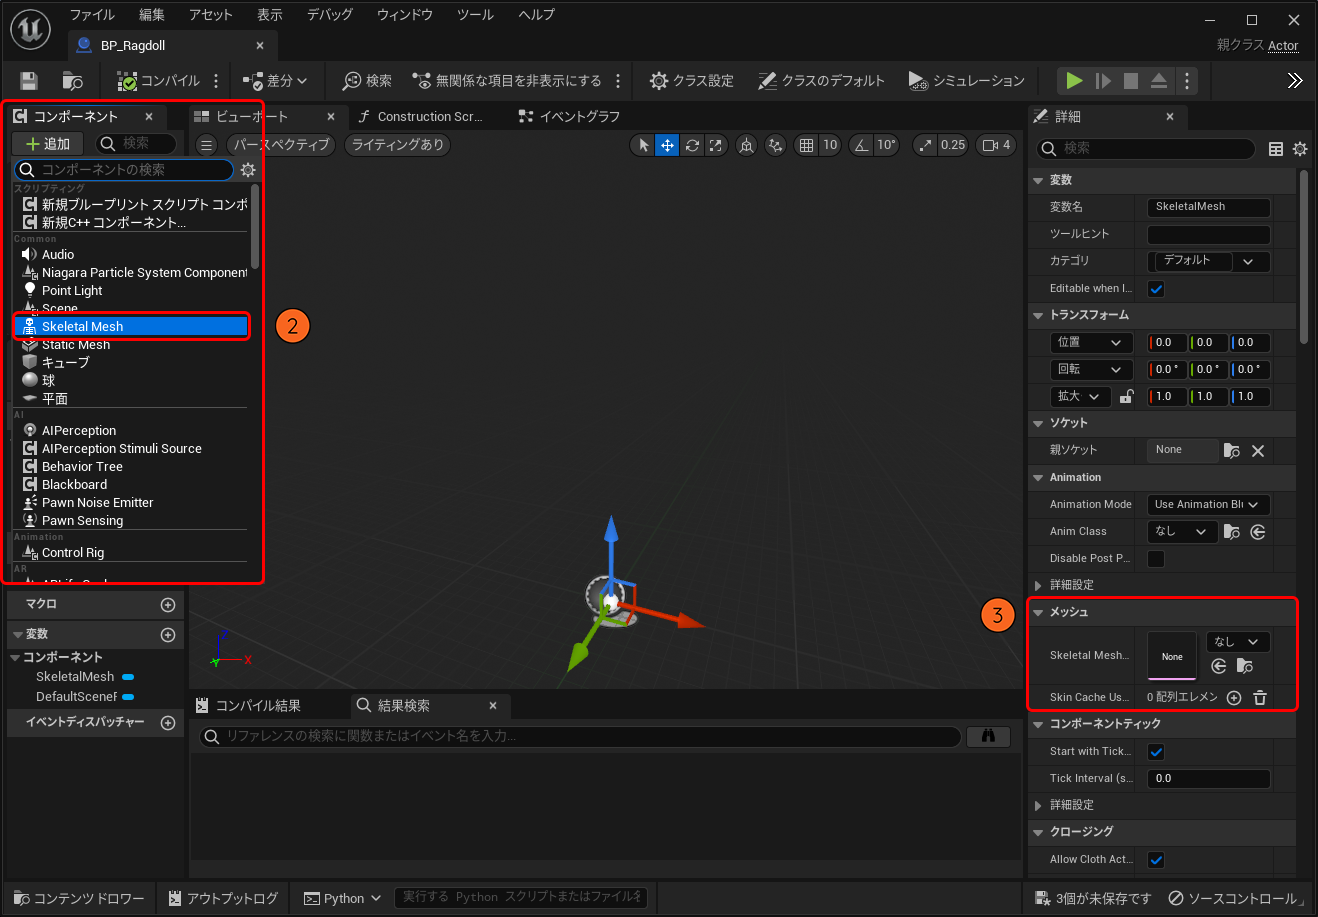Image resolution: width=1318 pixels, height=917 pixels.
Task: Click the Skeletal Mesh asset thumbnail labeled None
Action: [1172, 656]
